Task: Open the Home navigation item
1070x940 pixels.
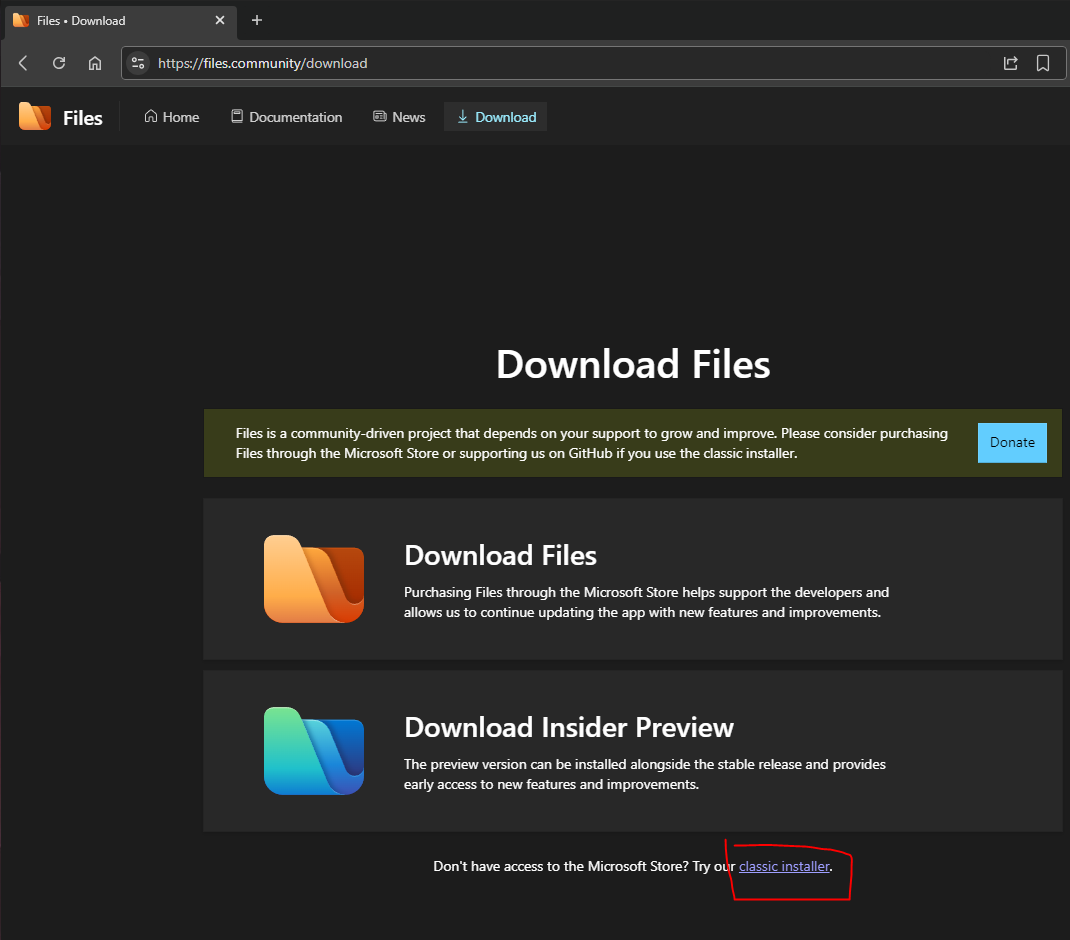Action: (x=171, y=117)
